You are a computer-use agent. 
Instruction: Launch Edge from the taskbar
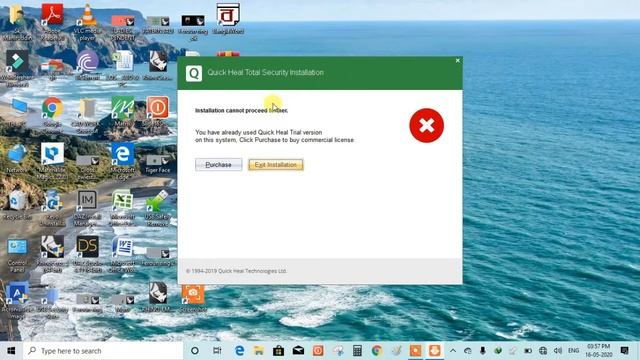pos(239,351)
